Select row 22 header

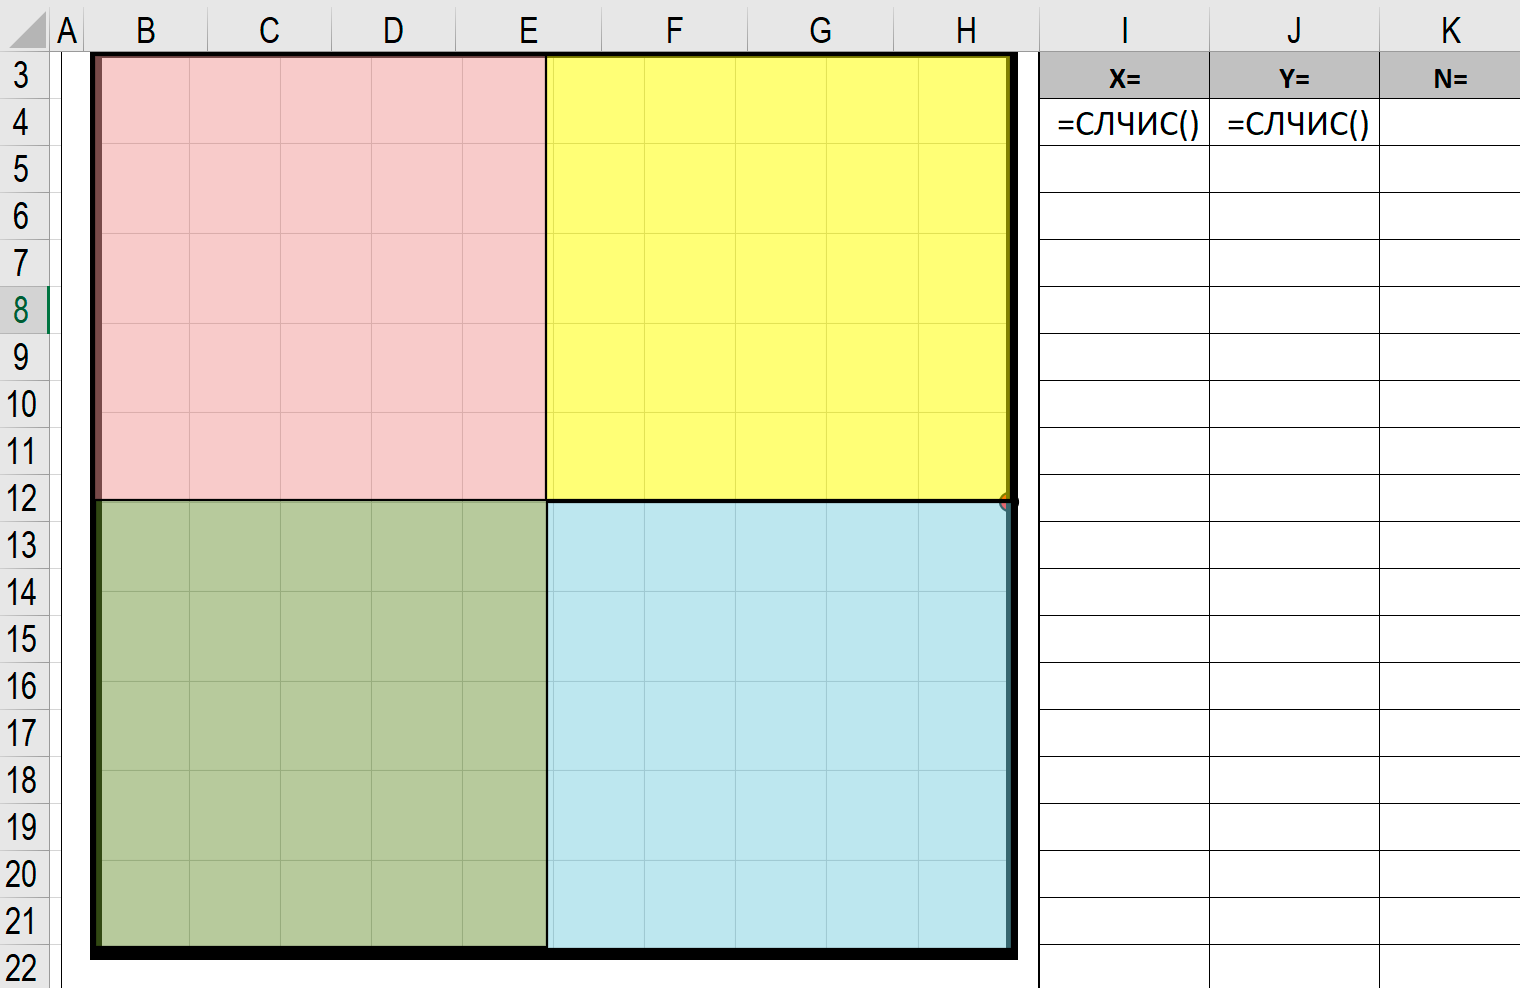24,967
